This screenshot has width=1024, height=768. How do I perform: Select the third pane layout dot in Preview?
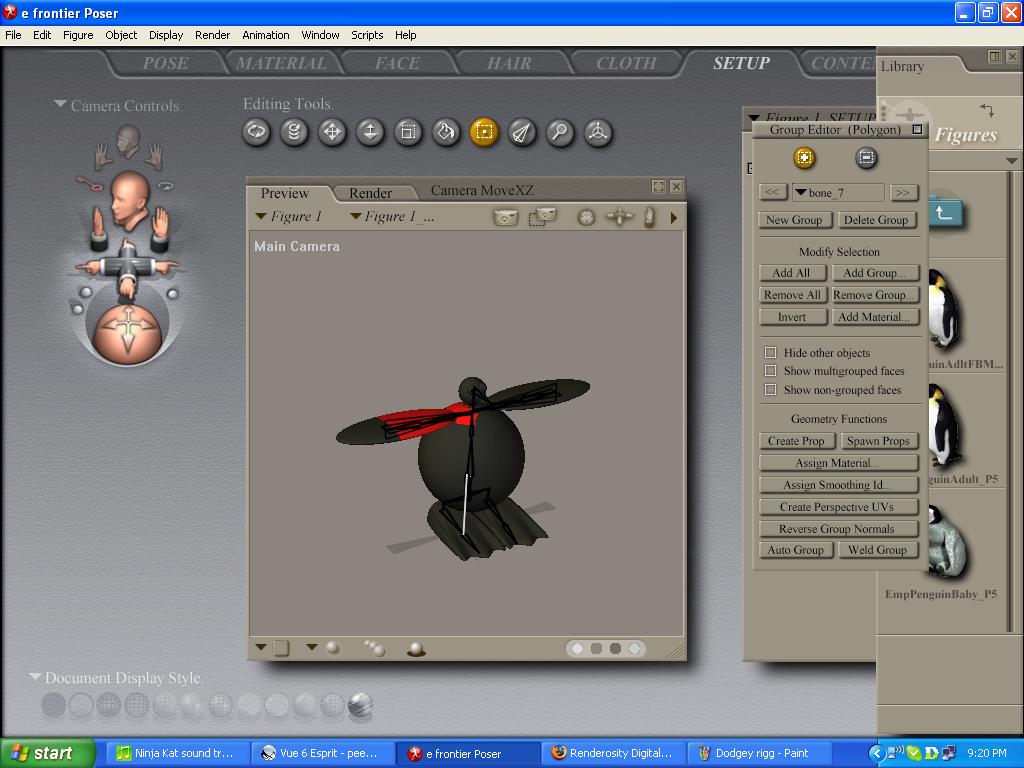pos(615,648)
